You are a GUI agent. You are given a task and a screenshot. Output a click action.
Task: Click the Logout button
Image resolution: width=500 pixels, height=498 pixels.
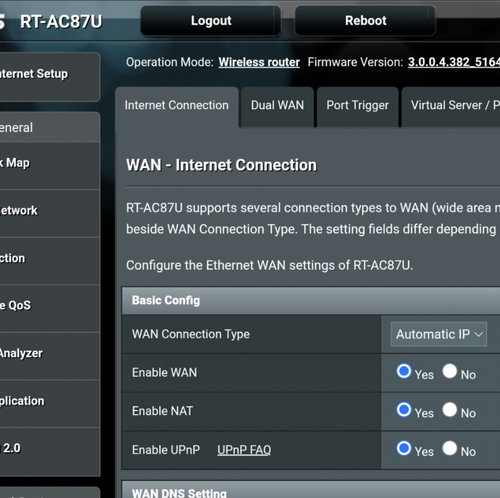point(211,21)
